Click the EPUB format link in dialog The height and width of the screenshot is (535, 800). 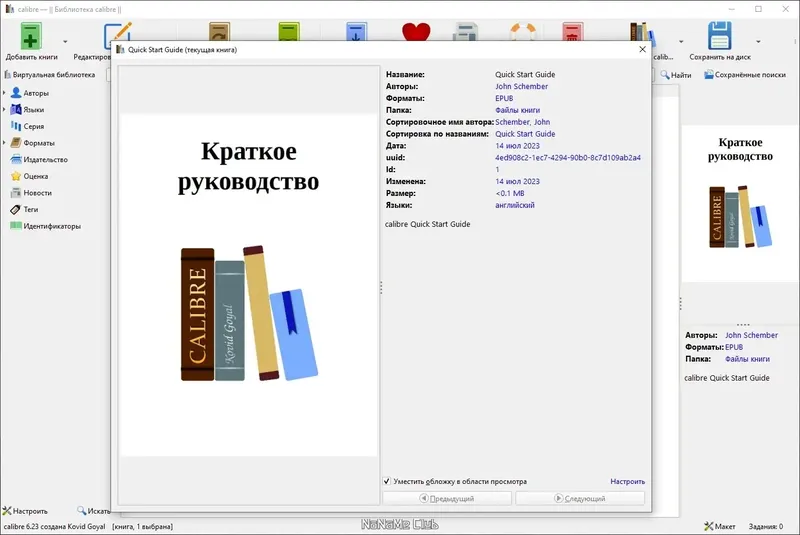click(x=504, y=98)
